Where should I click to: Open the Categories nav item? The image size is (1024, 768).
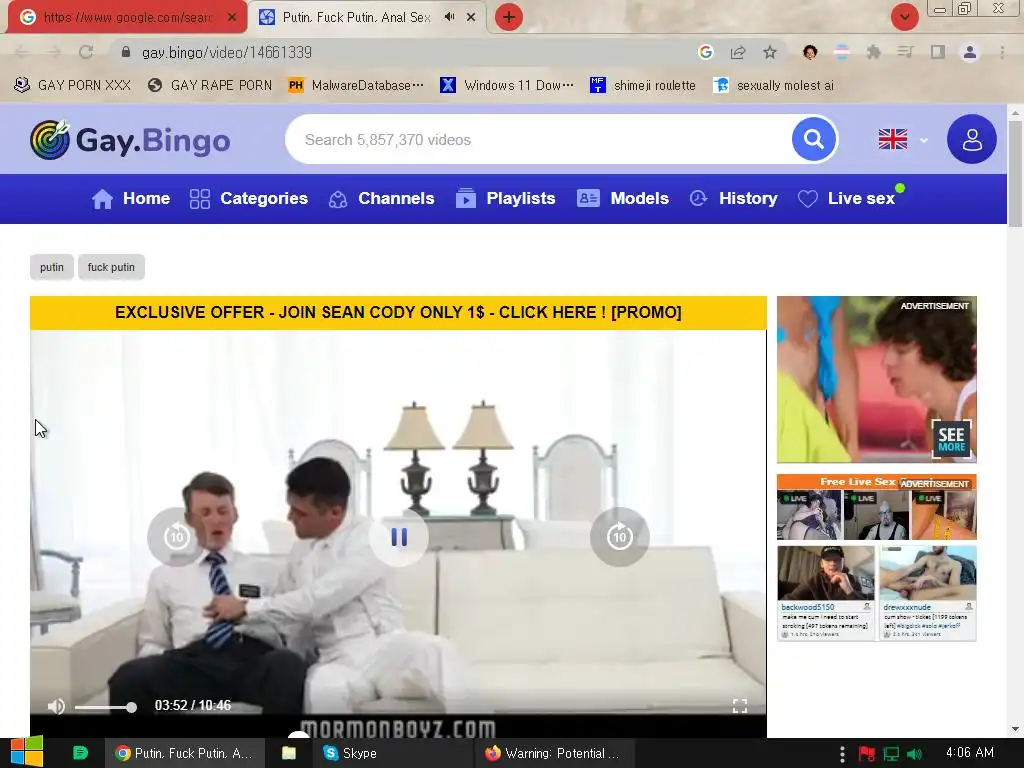coord(248,199)
